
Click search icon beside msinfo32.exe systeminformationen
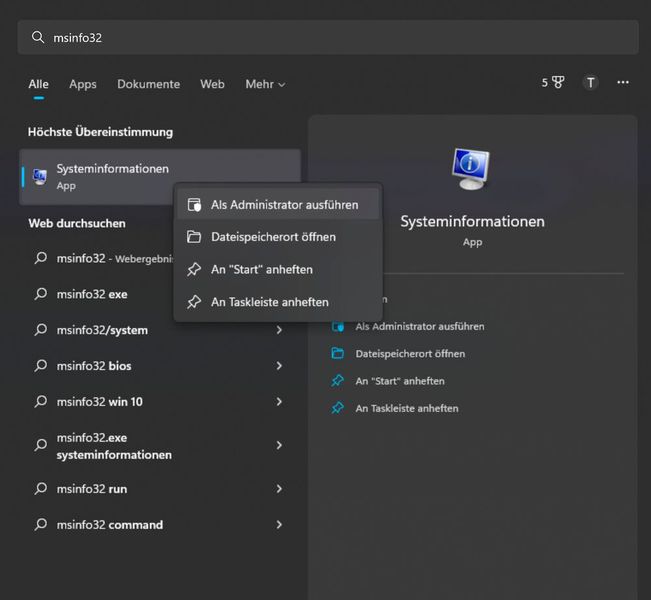[41, 445]
